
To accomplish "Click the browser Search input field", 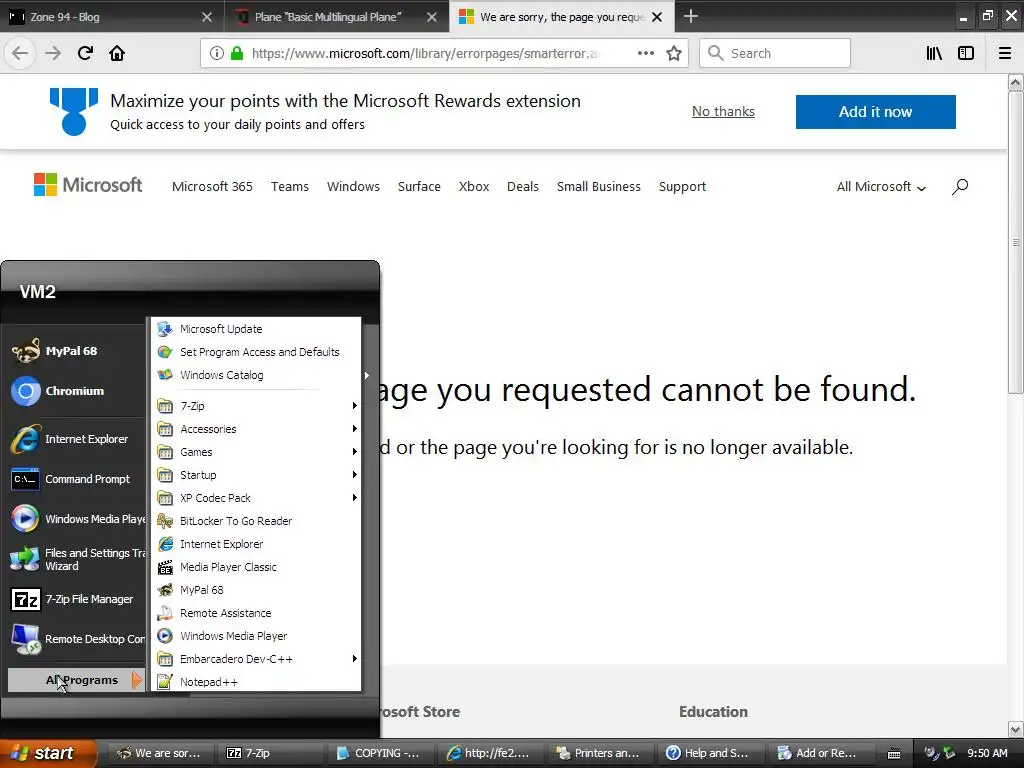I will coord(775,53).
